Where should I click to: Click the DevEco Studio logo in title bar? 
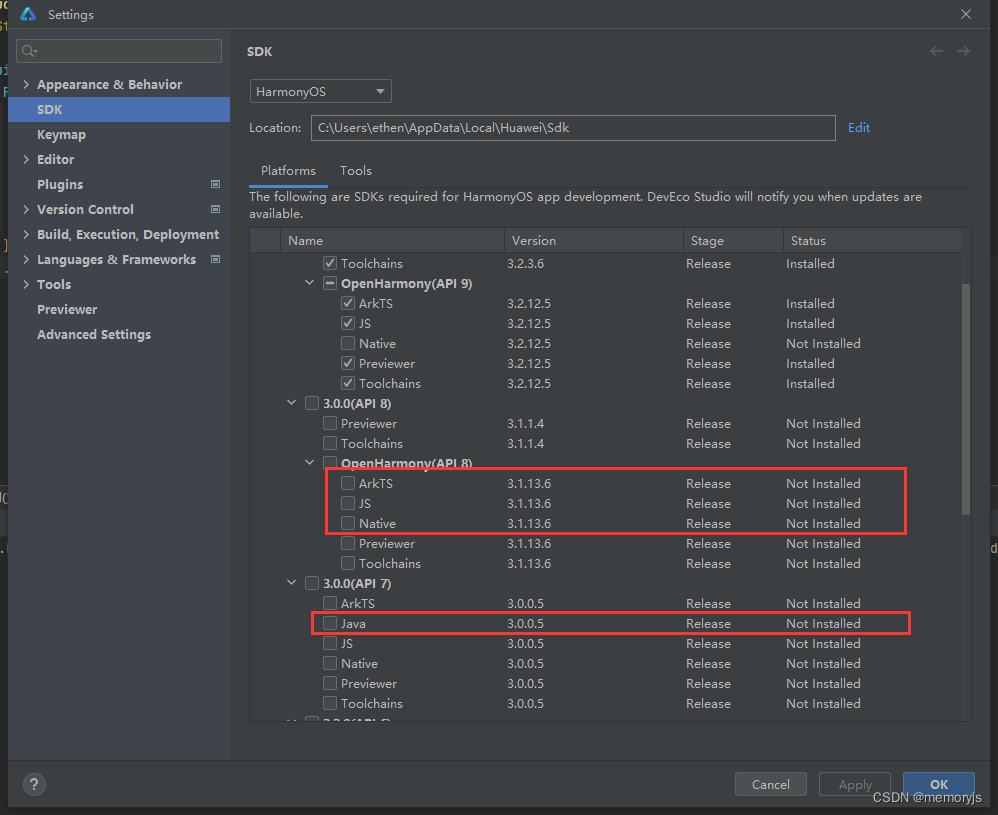click(28, 14)
